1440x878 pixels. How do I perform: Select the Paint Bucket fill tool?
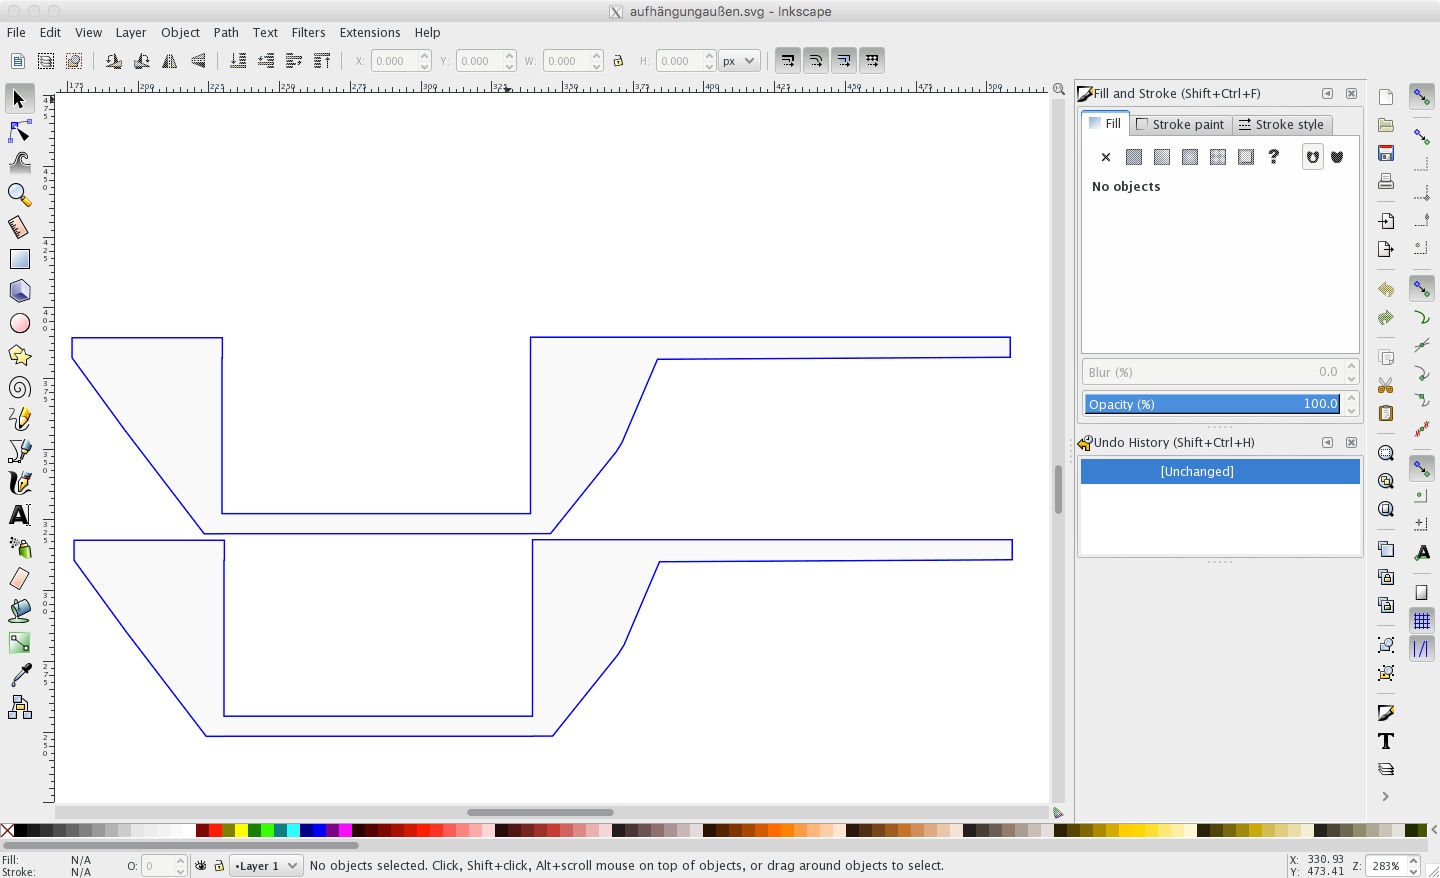click(19, 611)
